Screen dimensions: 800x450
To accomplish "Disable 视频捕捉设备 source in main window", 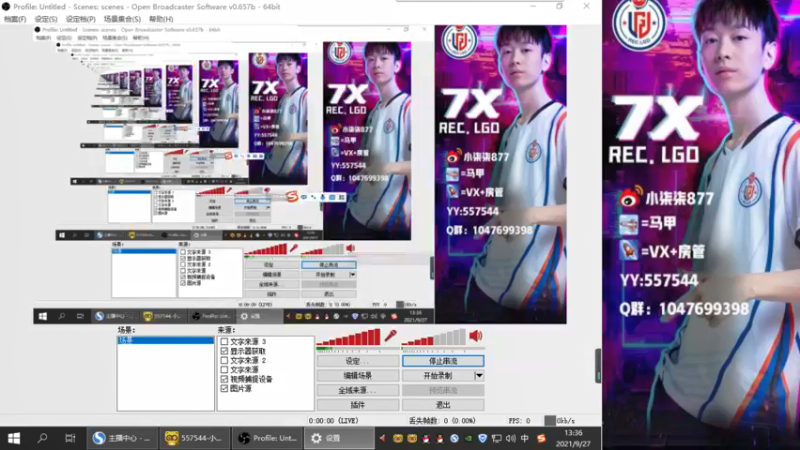I will [x=224, y=379].
